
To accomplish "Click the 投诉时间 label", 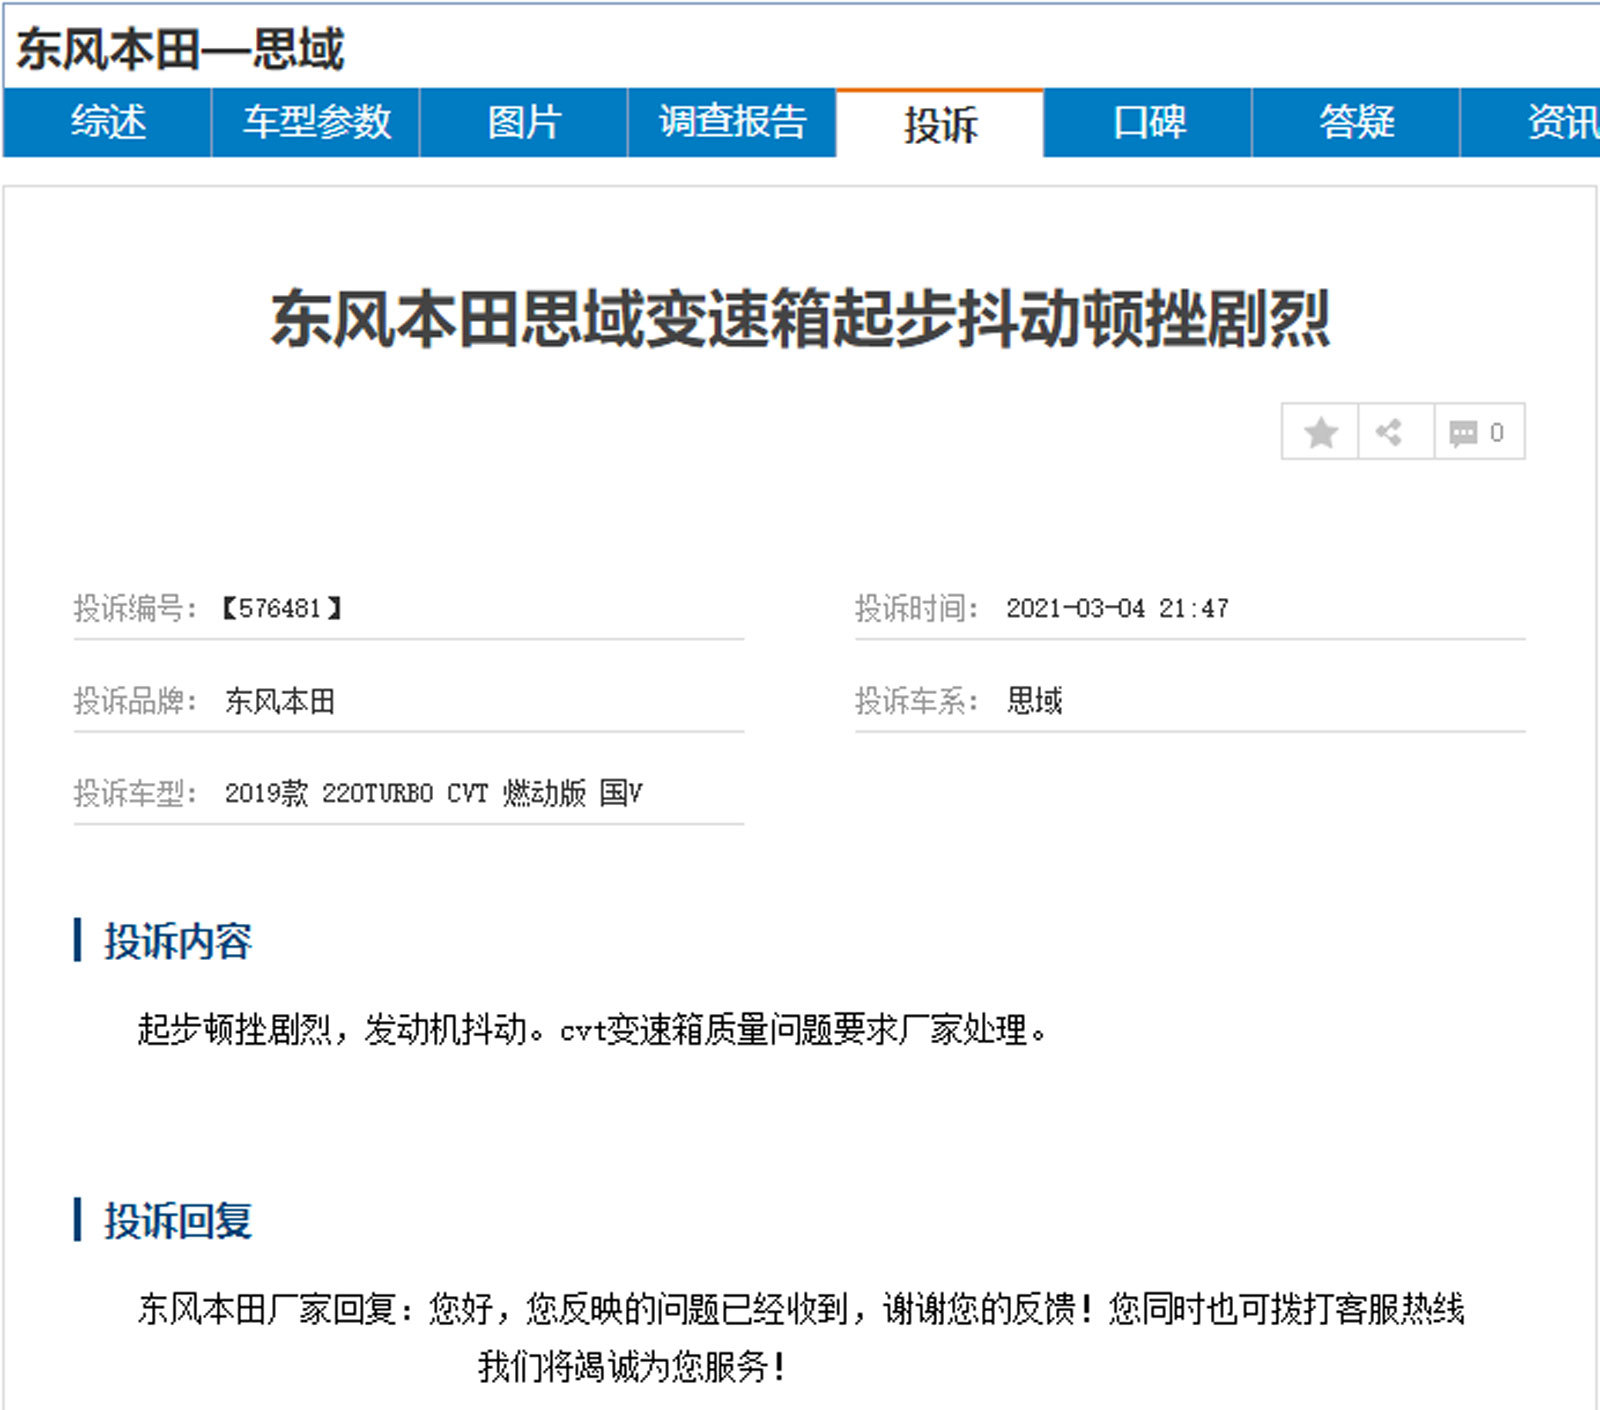I will (x=915, y=608).
